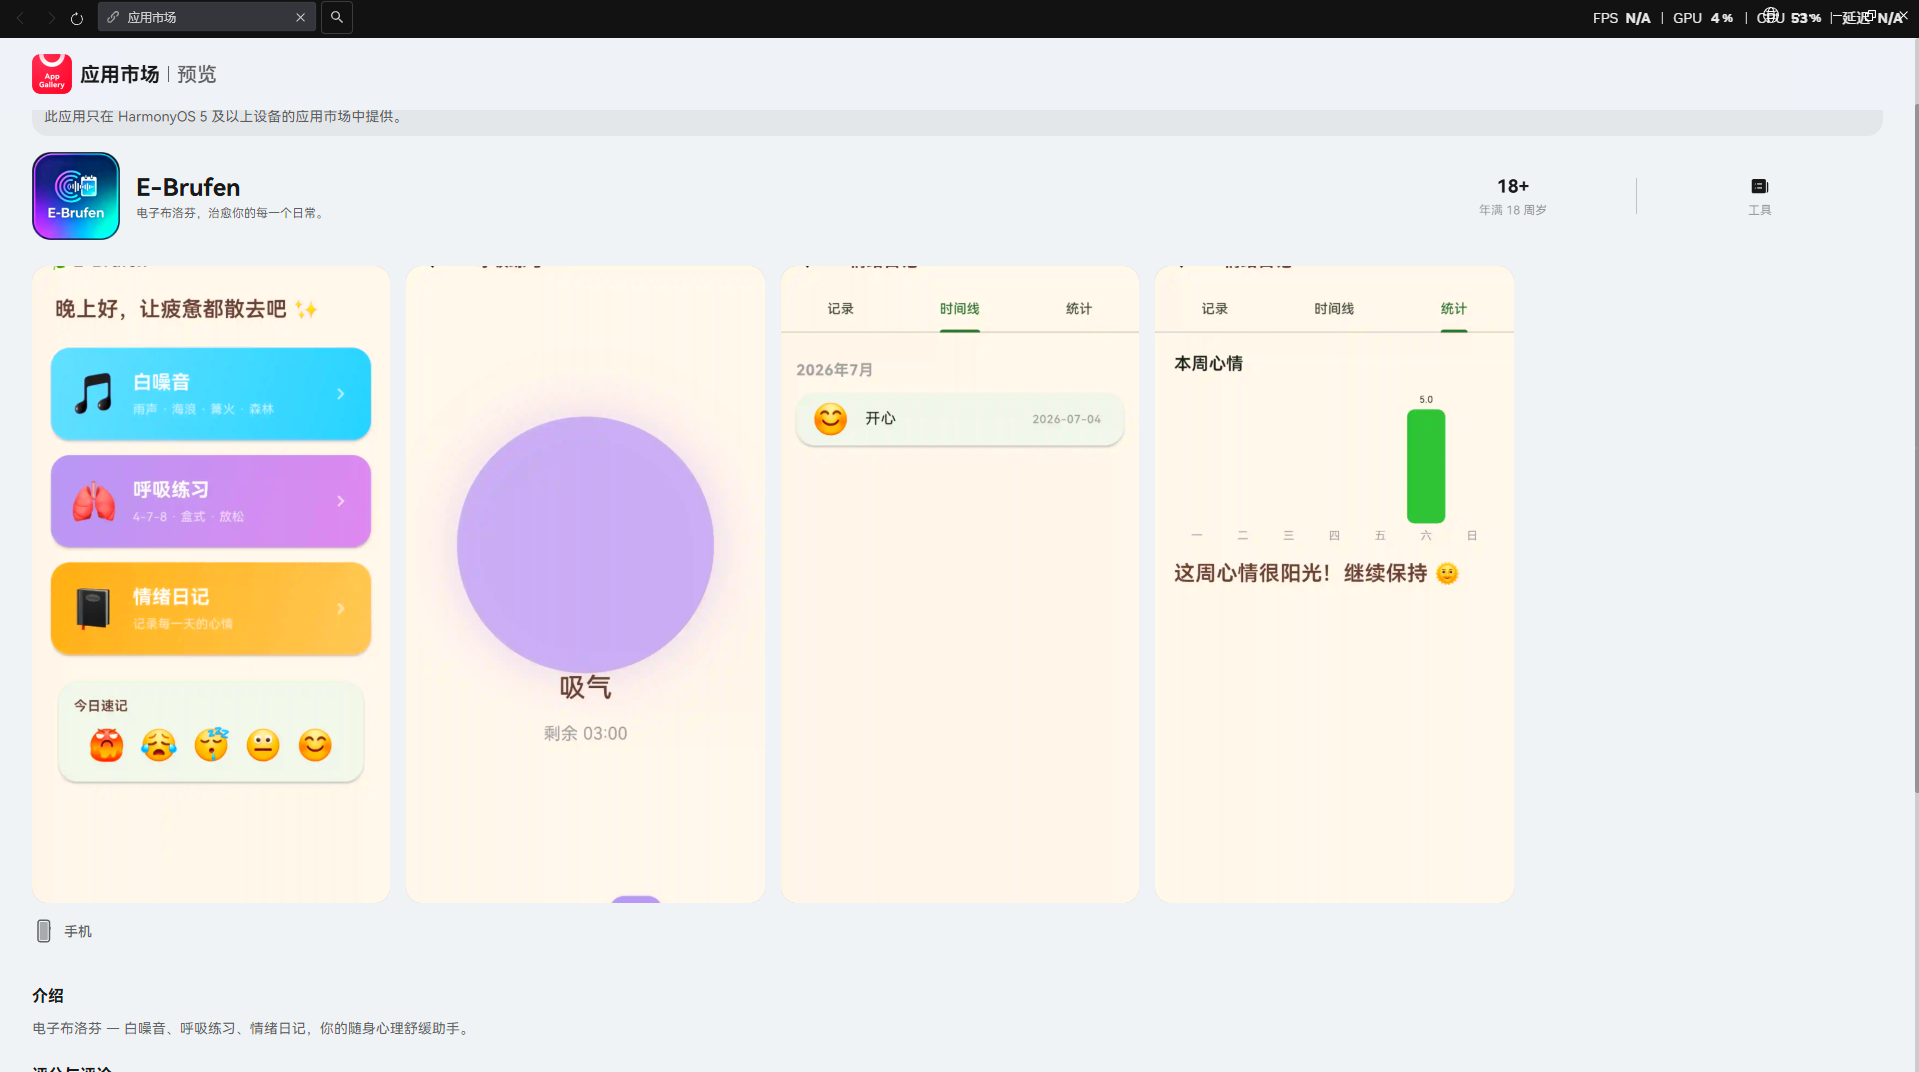Click the 工具 category icon
Image resolution: width=1919 pixels, height=1072 pixels.
(1759, 187)
